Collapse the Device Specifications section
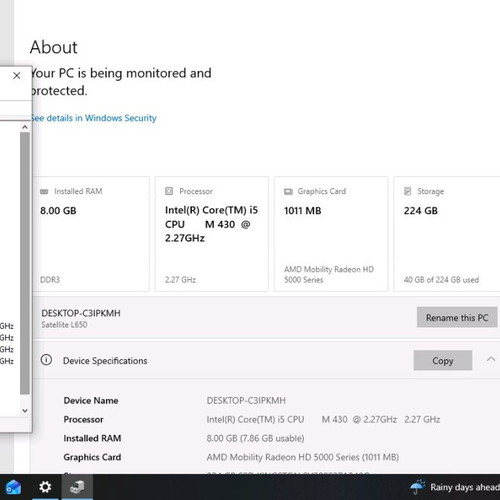Viewport: 500px width, 500px height. click(491, 359)
